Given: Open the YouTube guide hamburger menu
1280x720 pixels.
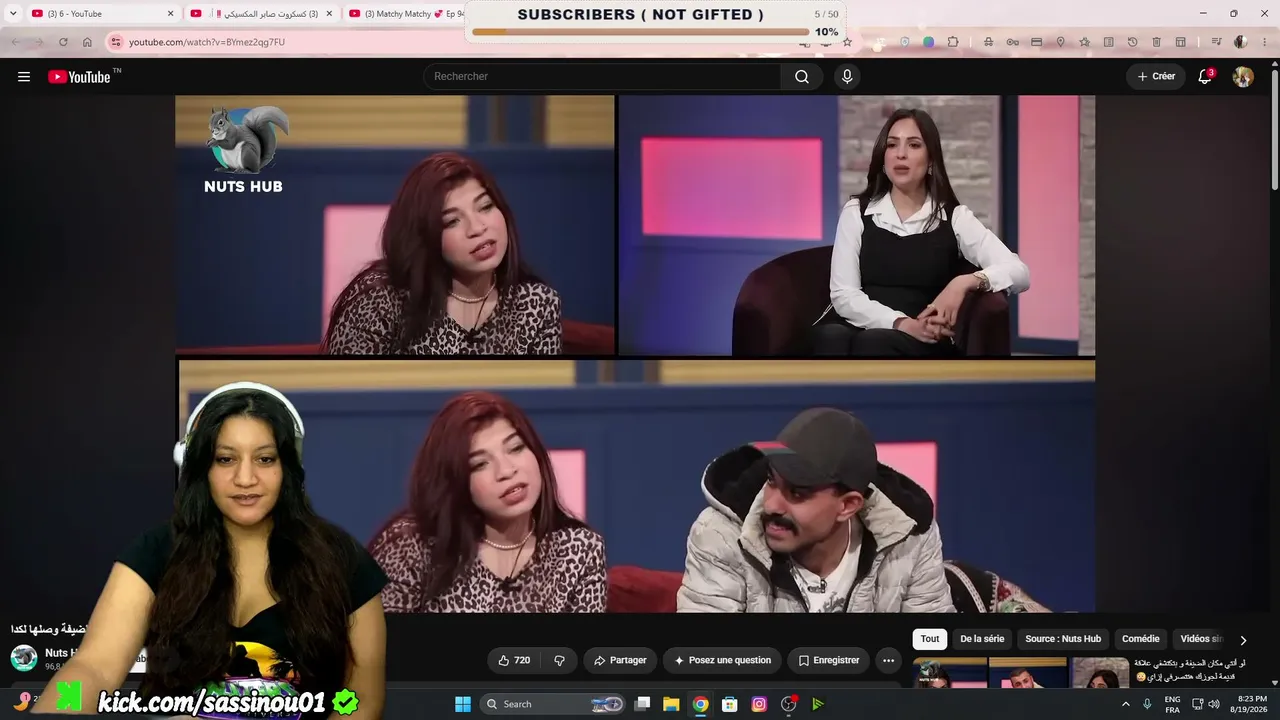Looking at the screenshot, I should [x=24, y=77].
